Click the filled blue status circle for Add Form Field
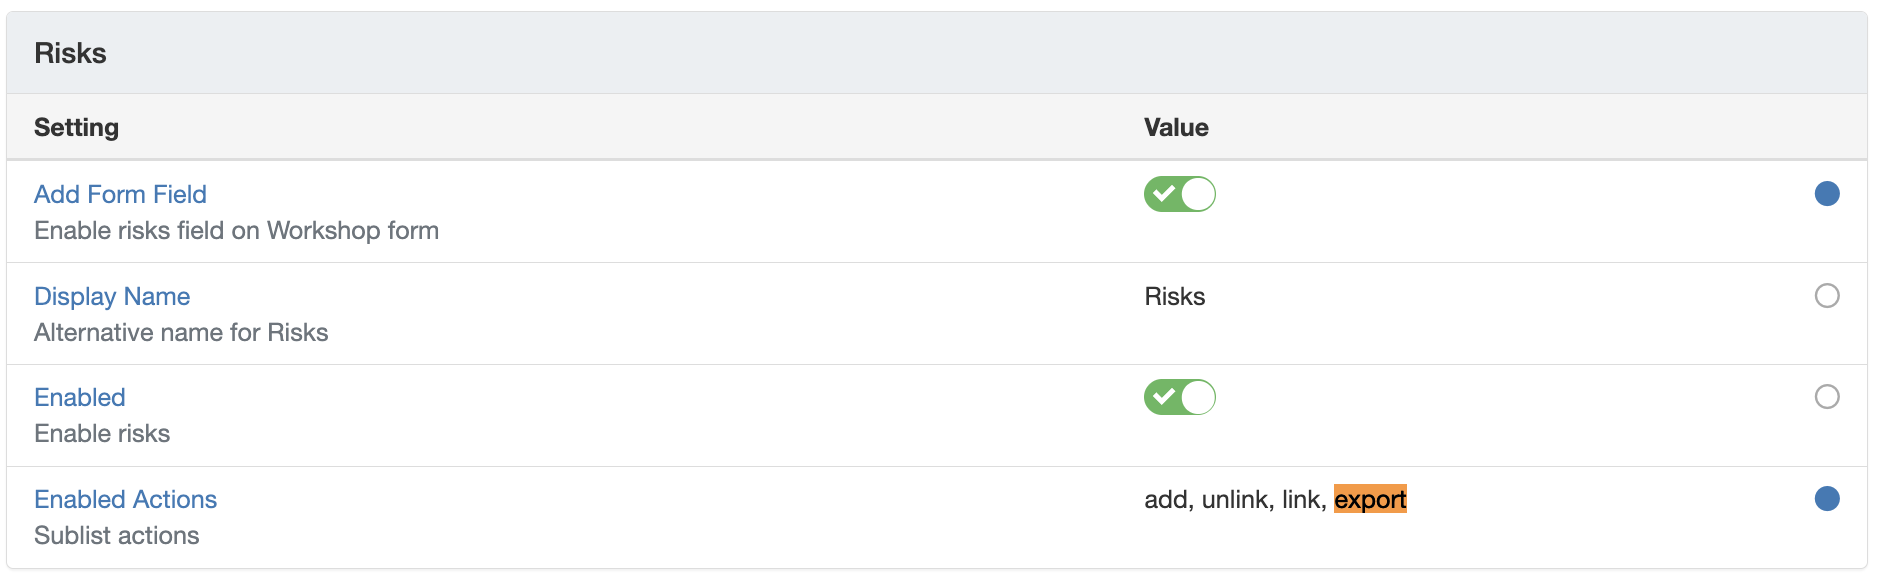Screen dimensions: 1884x588 [x=1826, y=194]
